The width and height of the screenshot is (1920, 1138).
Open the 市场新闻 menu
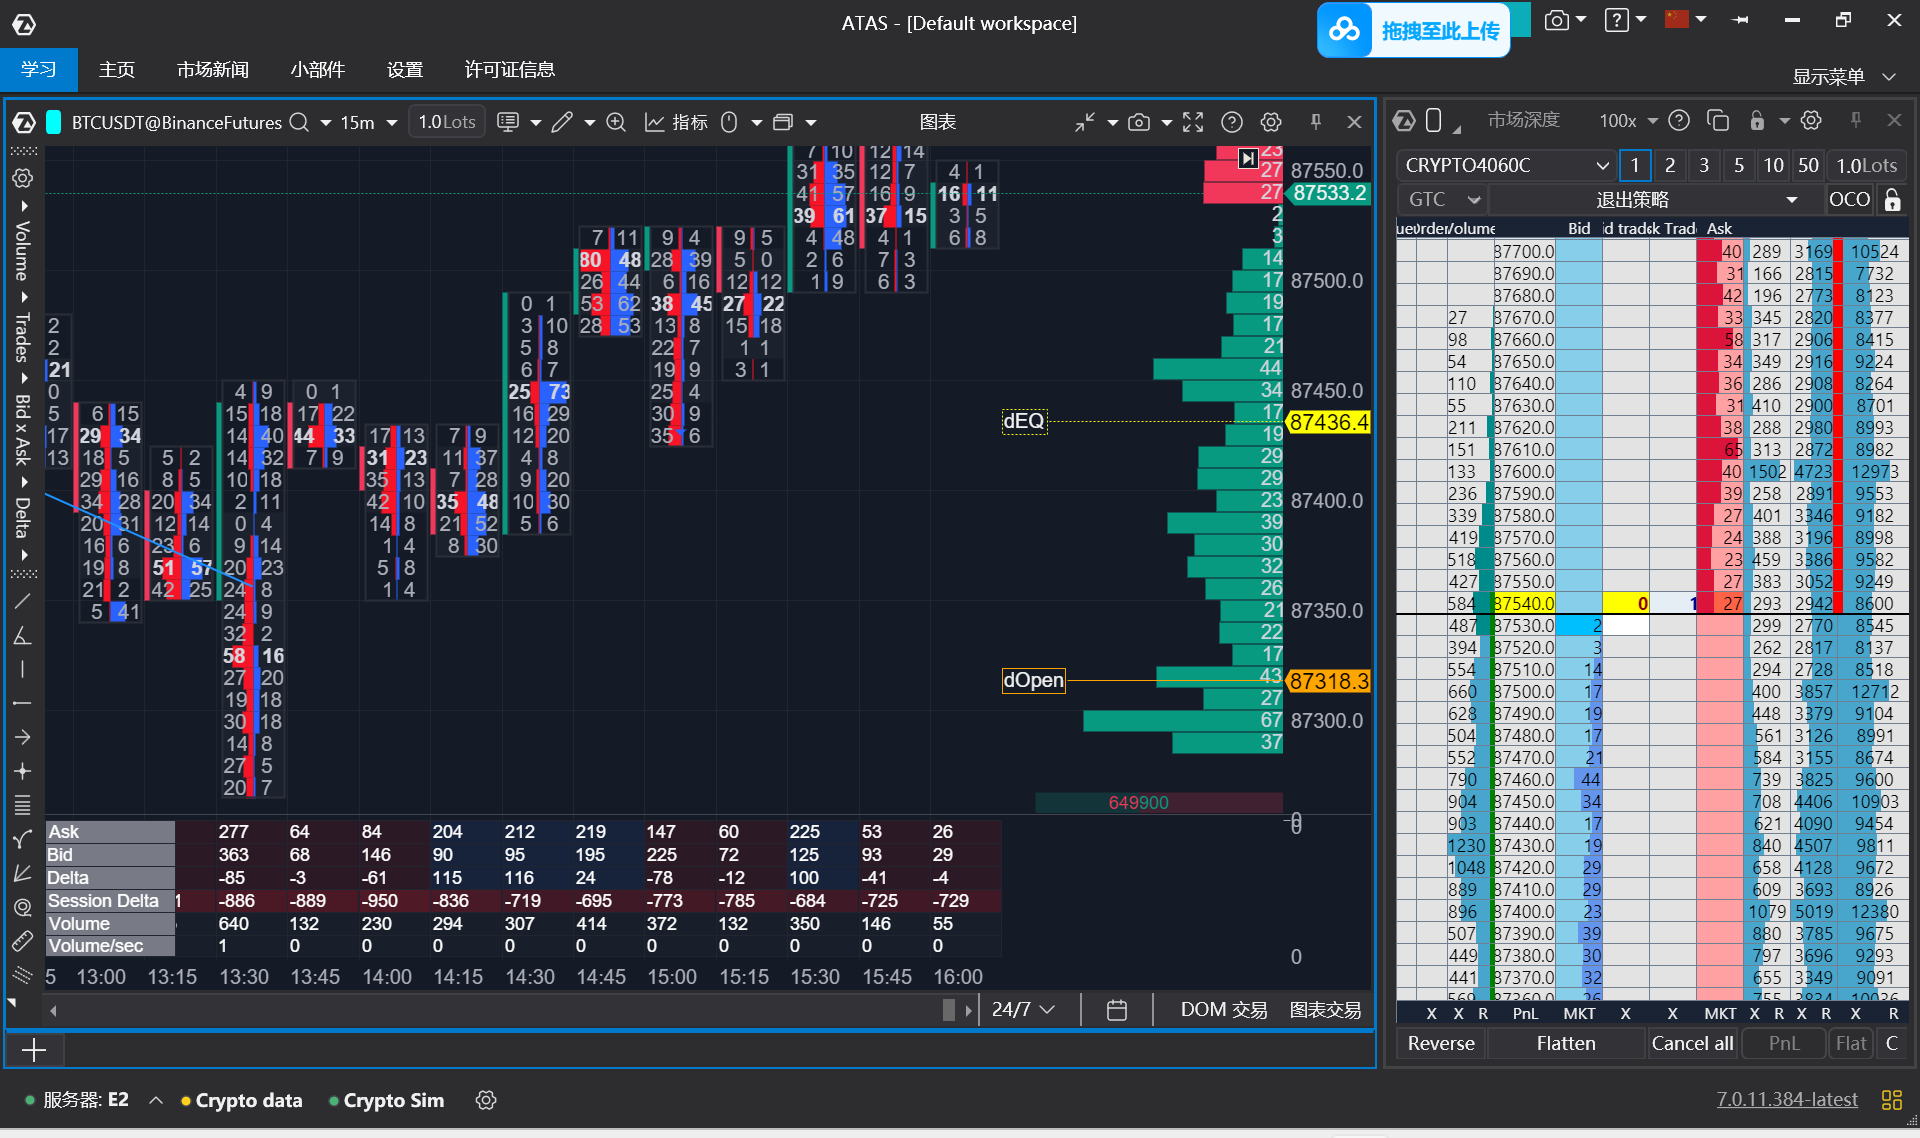point(212,70)
